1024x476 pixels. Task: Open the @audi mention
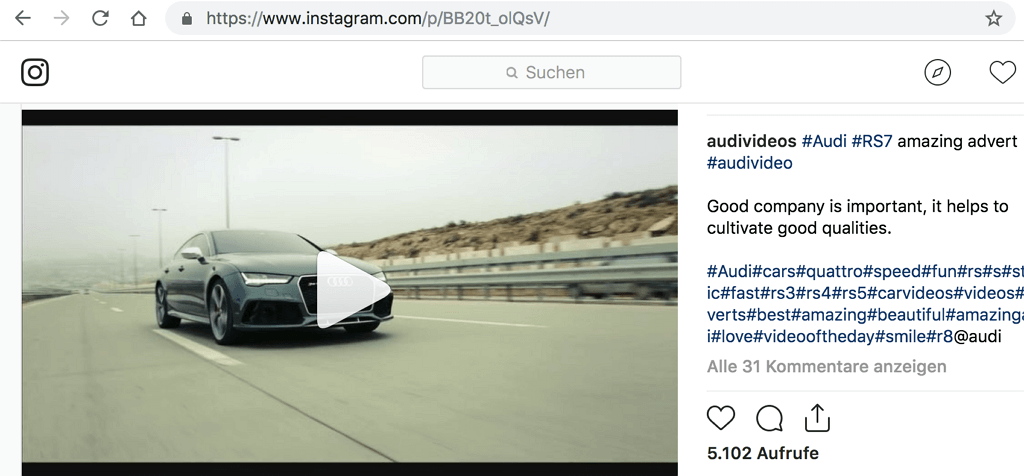[978, 337]
